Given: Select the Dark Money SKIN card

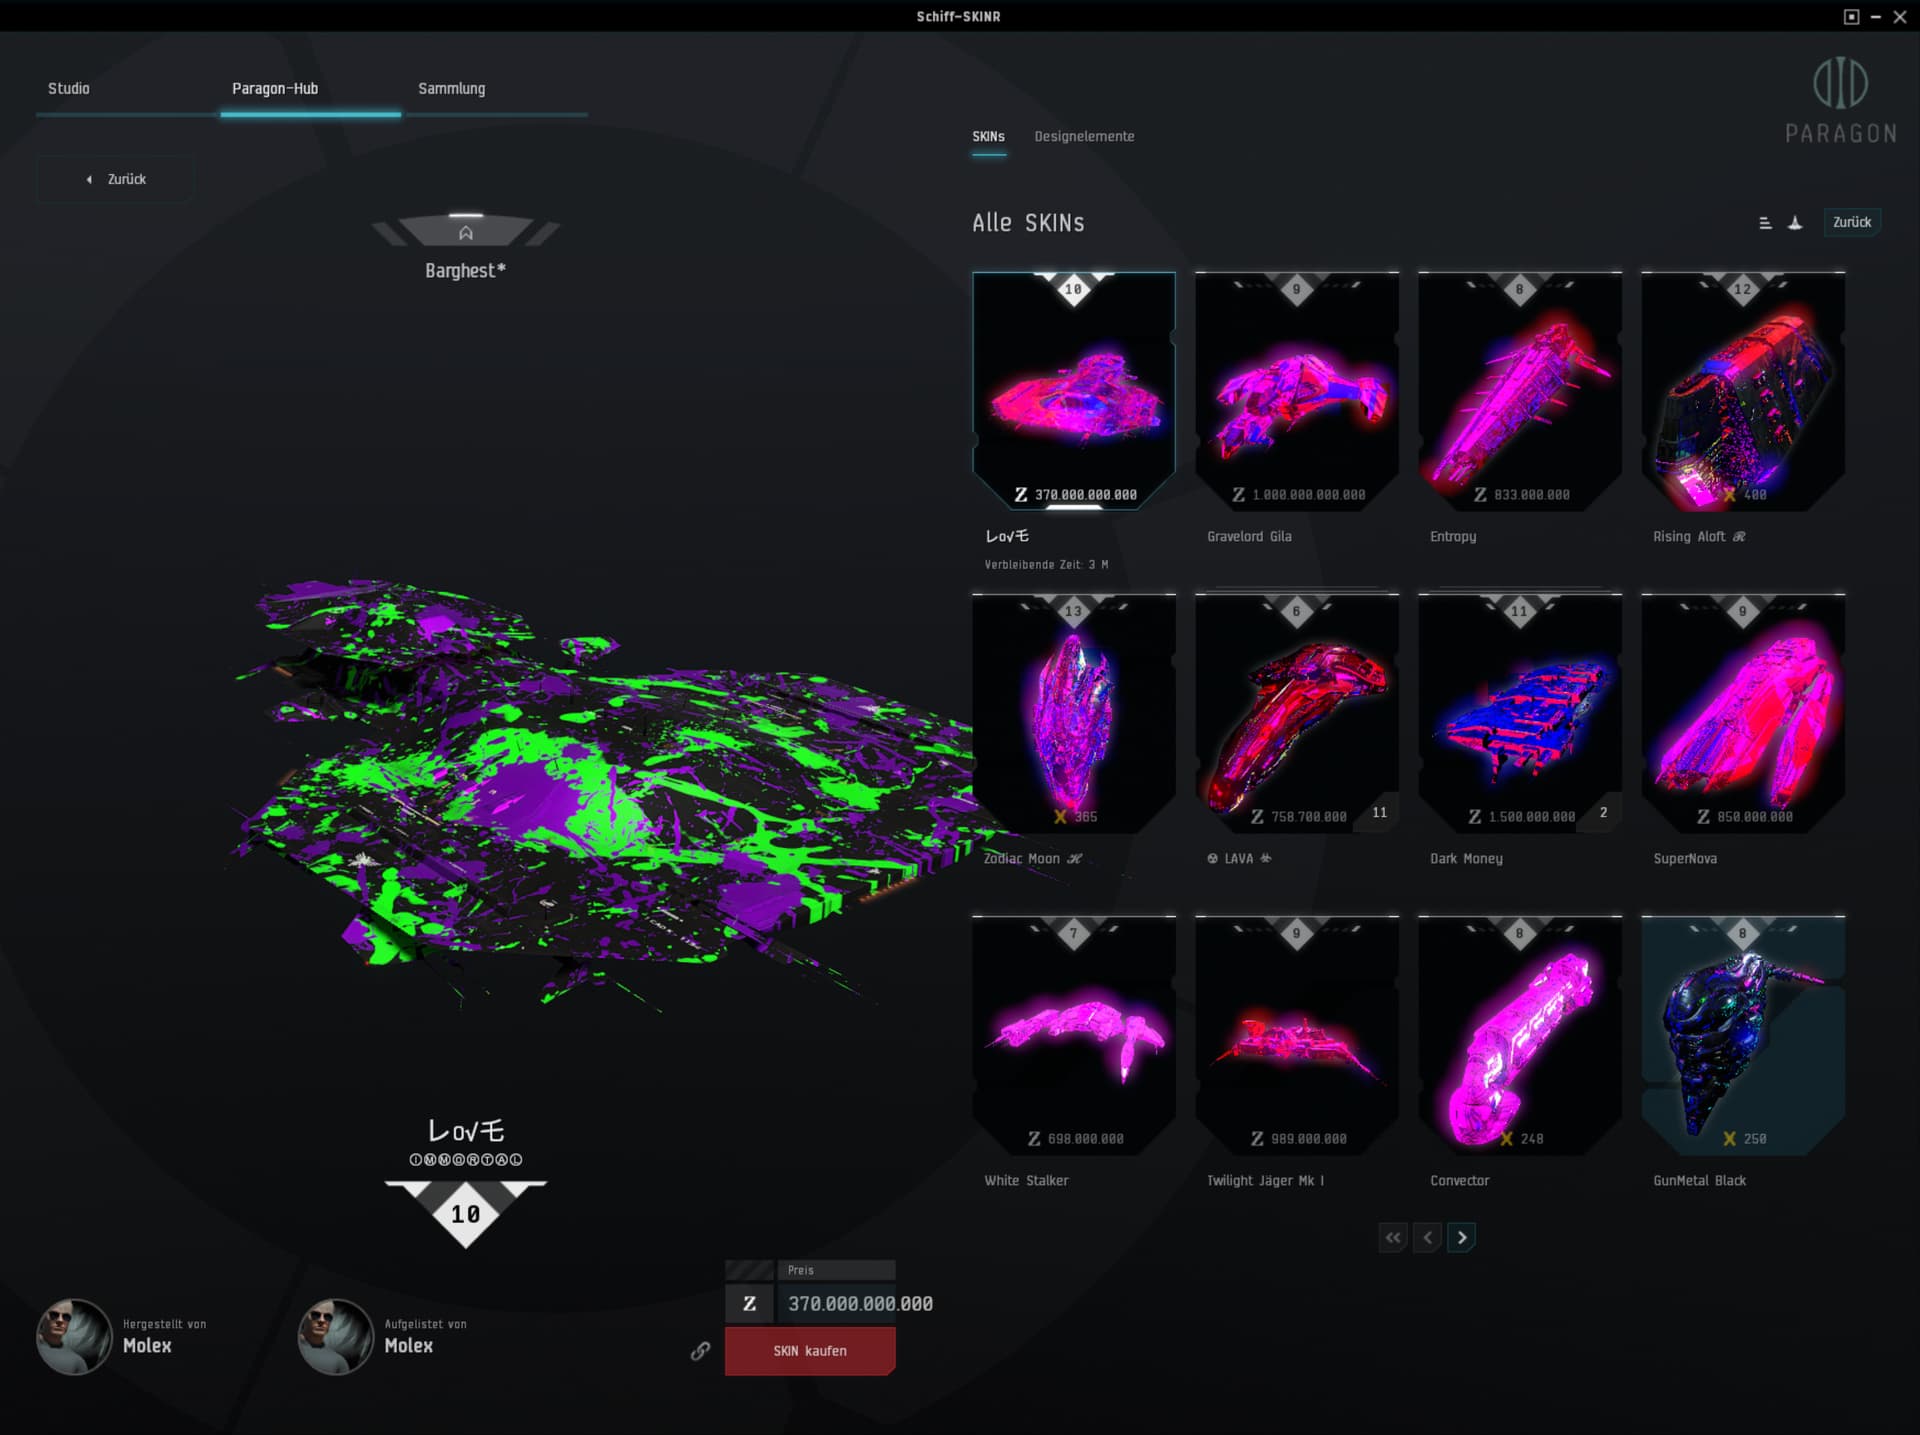Looking at the screenshot, I should tap(1519, 713).
